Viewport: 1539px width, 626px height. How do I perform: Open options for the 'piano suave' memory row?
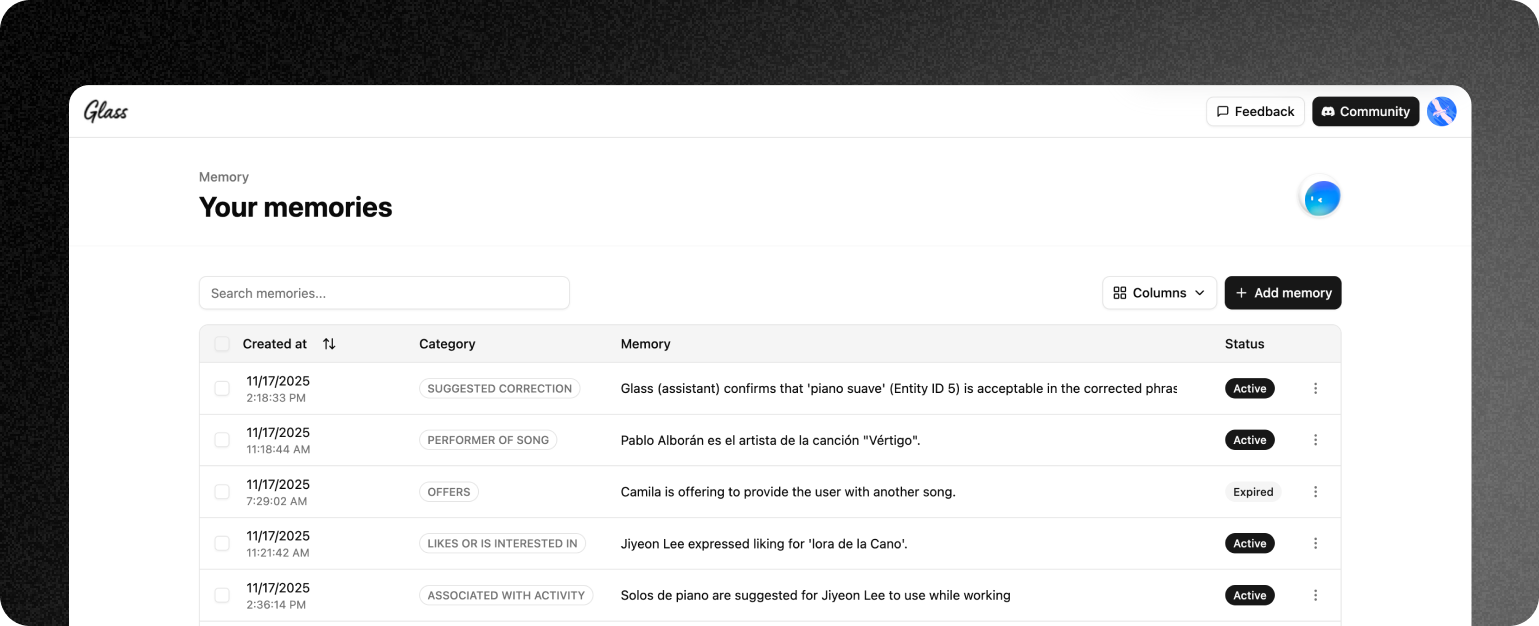coord(1315,389)
